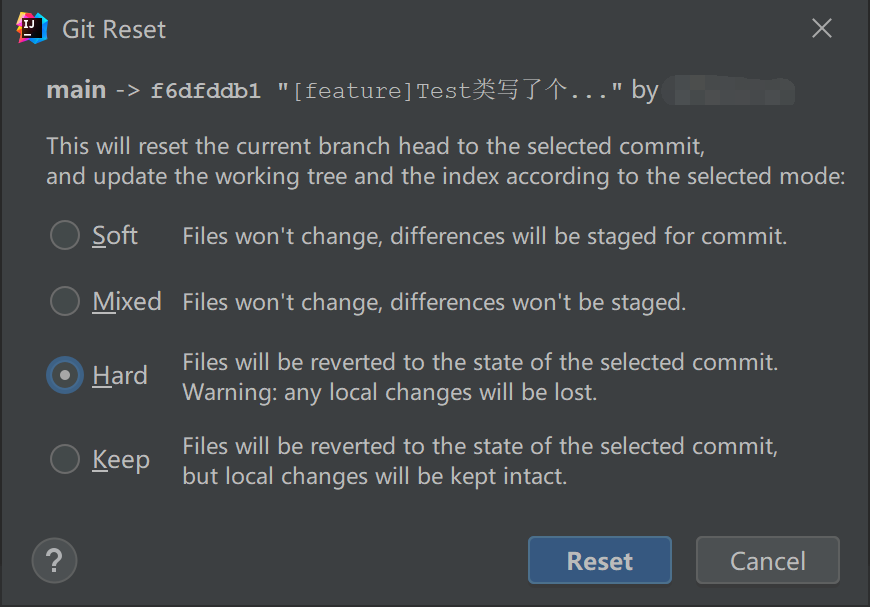Confirm with the Reset button

[599, 561]
